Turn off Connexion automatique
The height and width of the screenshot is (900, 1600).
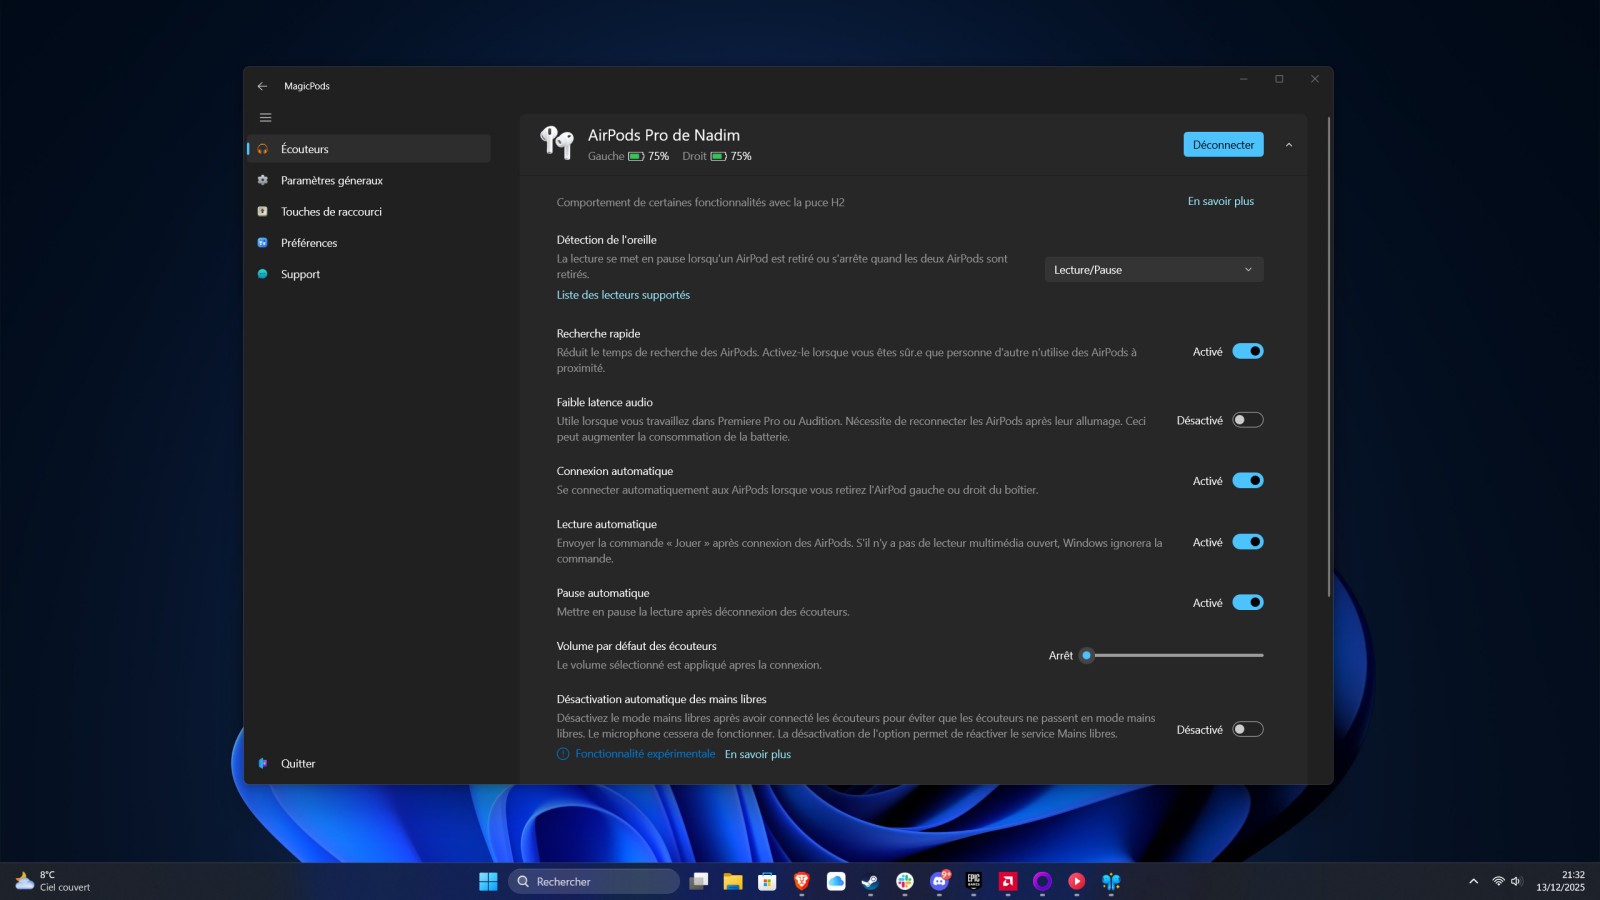click(1248, 480)
